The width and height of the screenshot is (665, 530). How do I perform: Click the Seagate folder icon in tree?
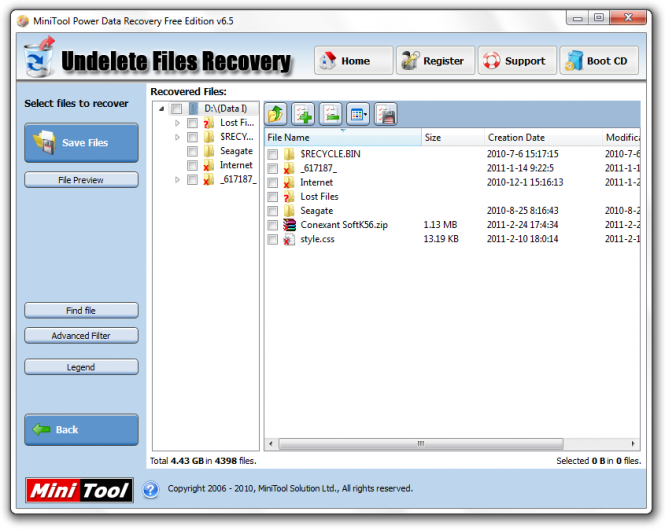208,151
